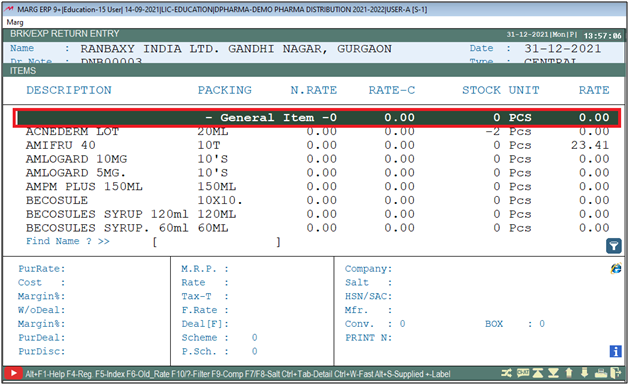Click the shuffle arrows icon in bottom bar
This screenshot has height=385, width=630.
point(506,373)
